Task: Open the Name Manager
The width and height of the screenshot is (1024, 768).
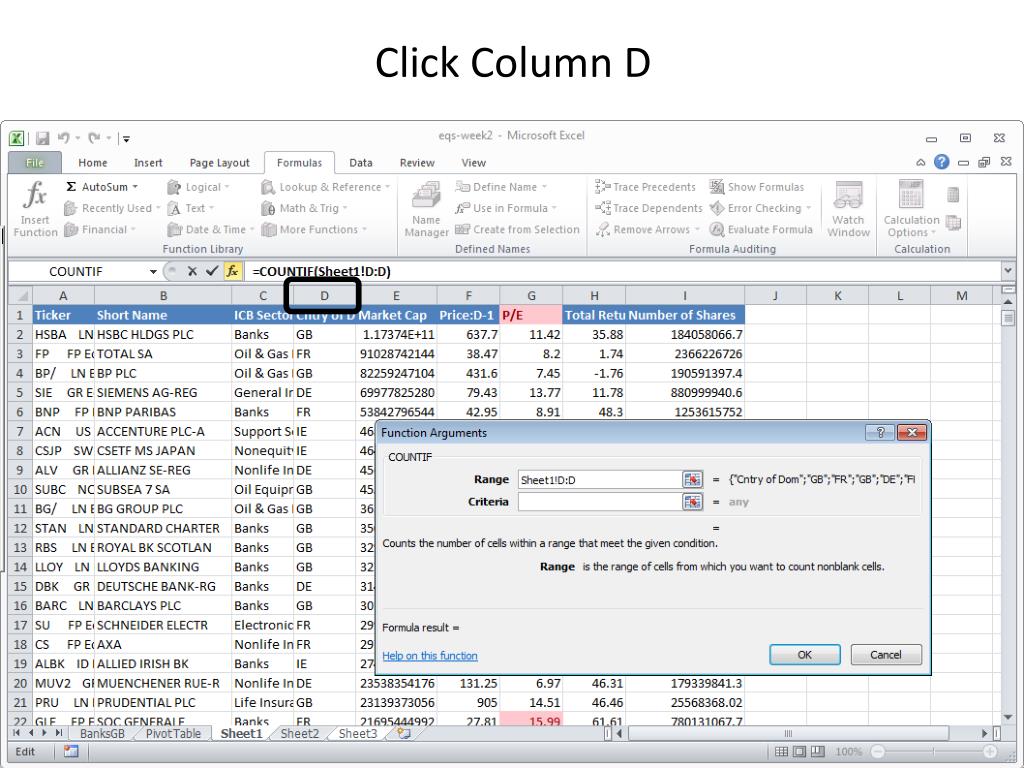Action: click(426, 209)
